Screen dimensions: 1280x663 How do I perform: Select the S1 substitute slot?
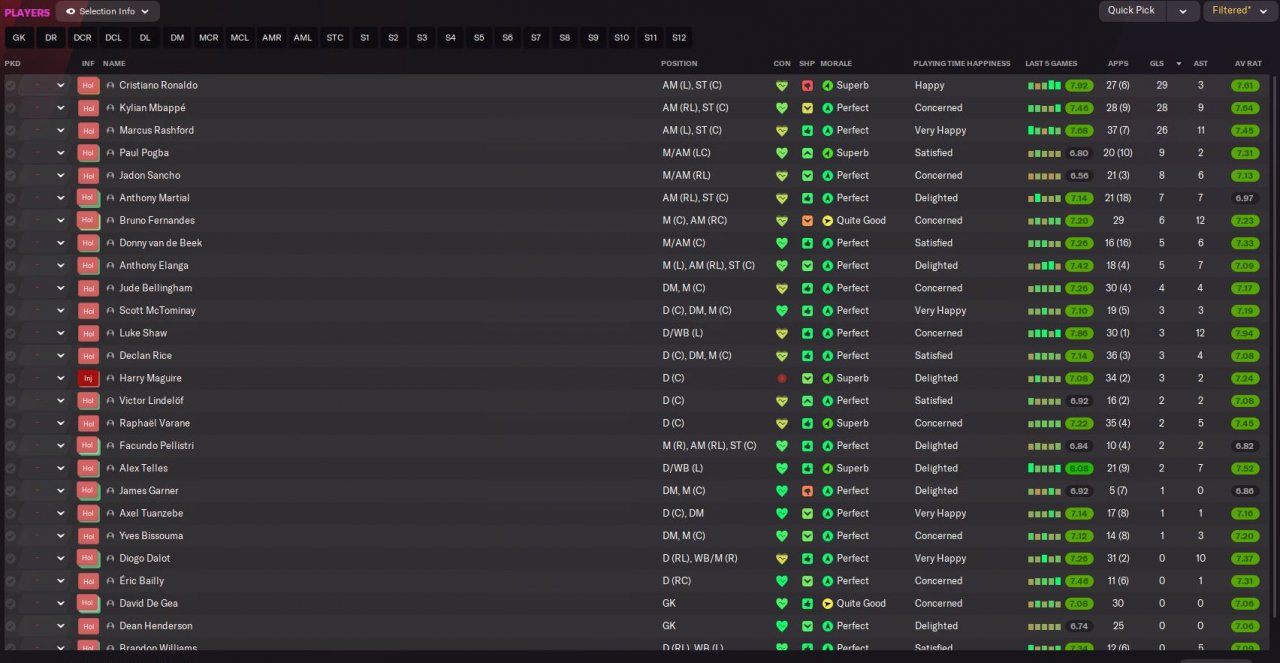[365, 38]
